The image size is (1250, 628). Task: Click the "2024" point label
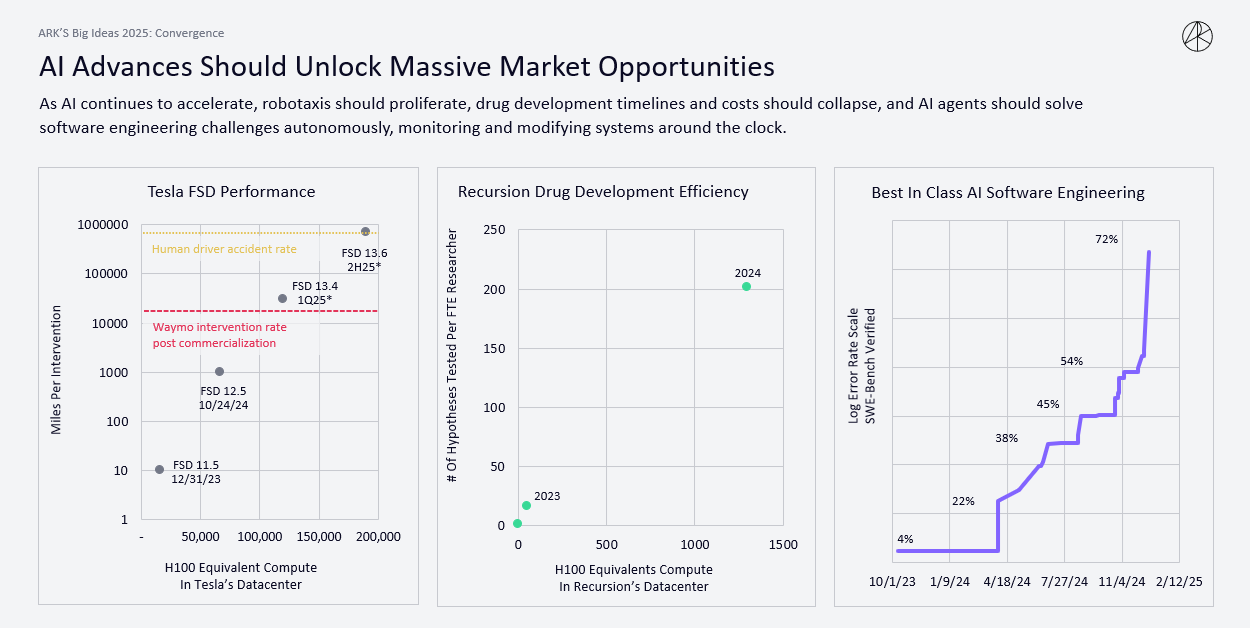pyautogui.click(x=747, y=272)
